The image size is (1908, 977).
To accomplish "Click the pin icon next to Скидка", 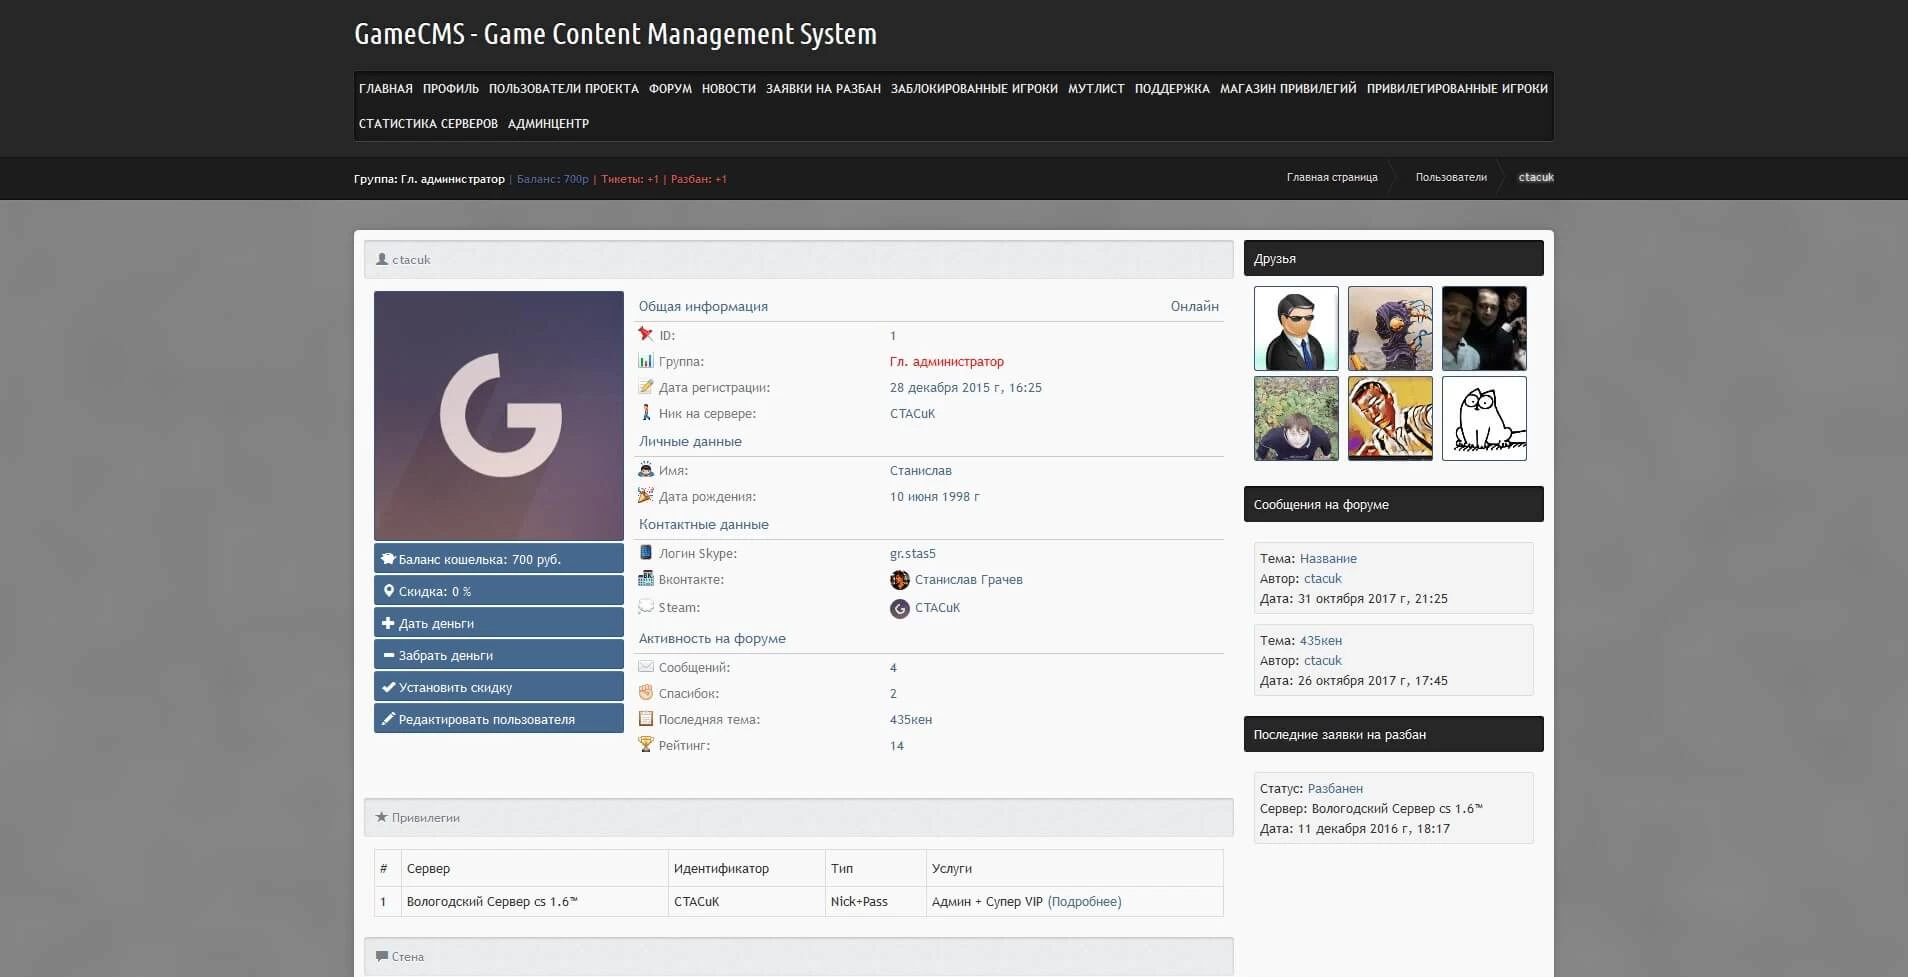I will point(388,591).
